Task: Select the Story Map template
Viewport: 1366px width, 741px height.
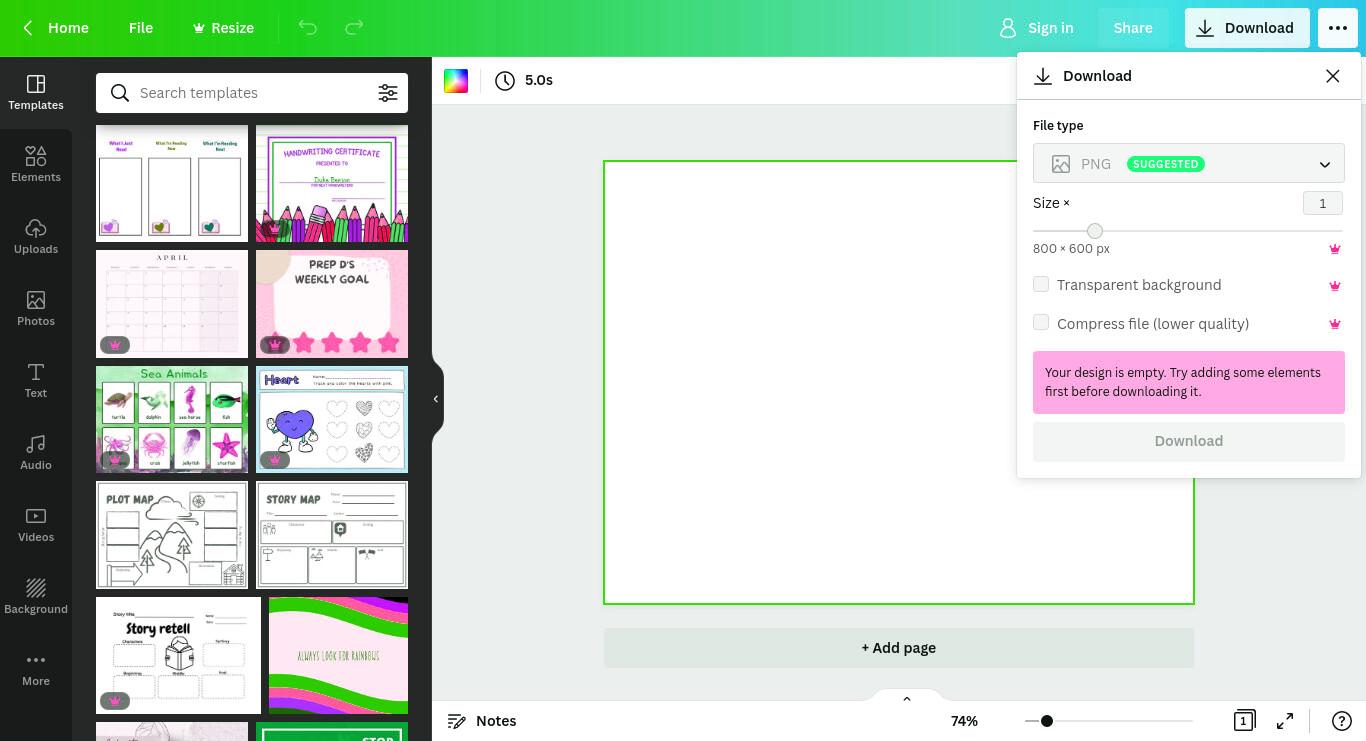Action: [x=332, y=535]
